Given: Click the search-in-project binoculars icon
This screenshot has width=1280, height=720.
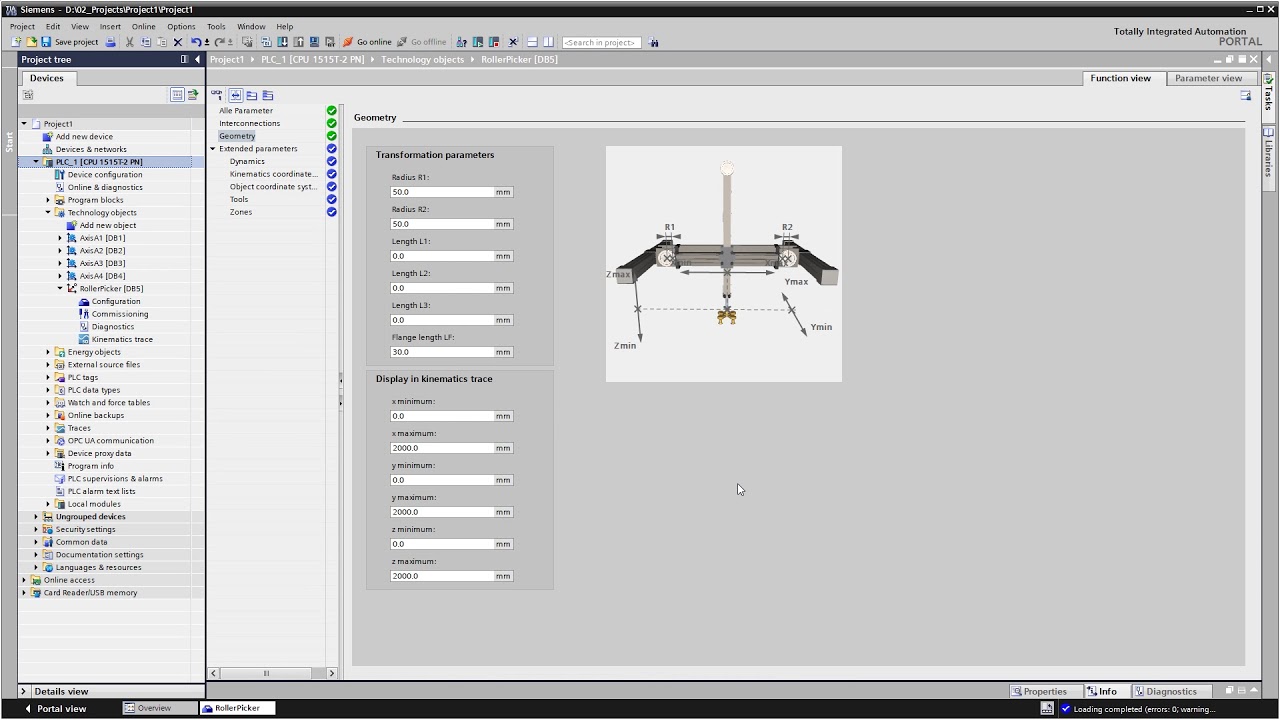Looking at the screenshot, I should (x=653, y=42).
